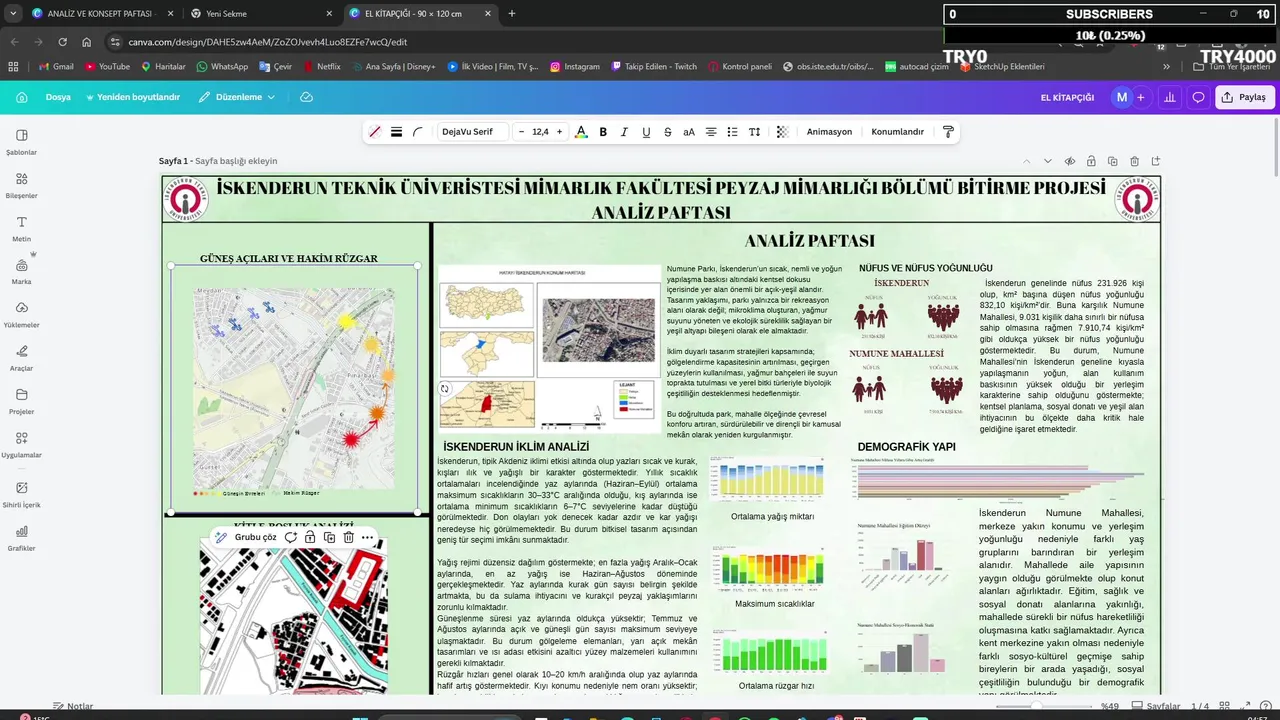Toggle Underline formatting
The image size is (1280, 720).
click(x=646, y=132)
